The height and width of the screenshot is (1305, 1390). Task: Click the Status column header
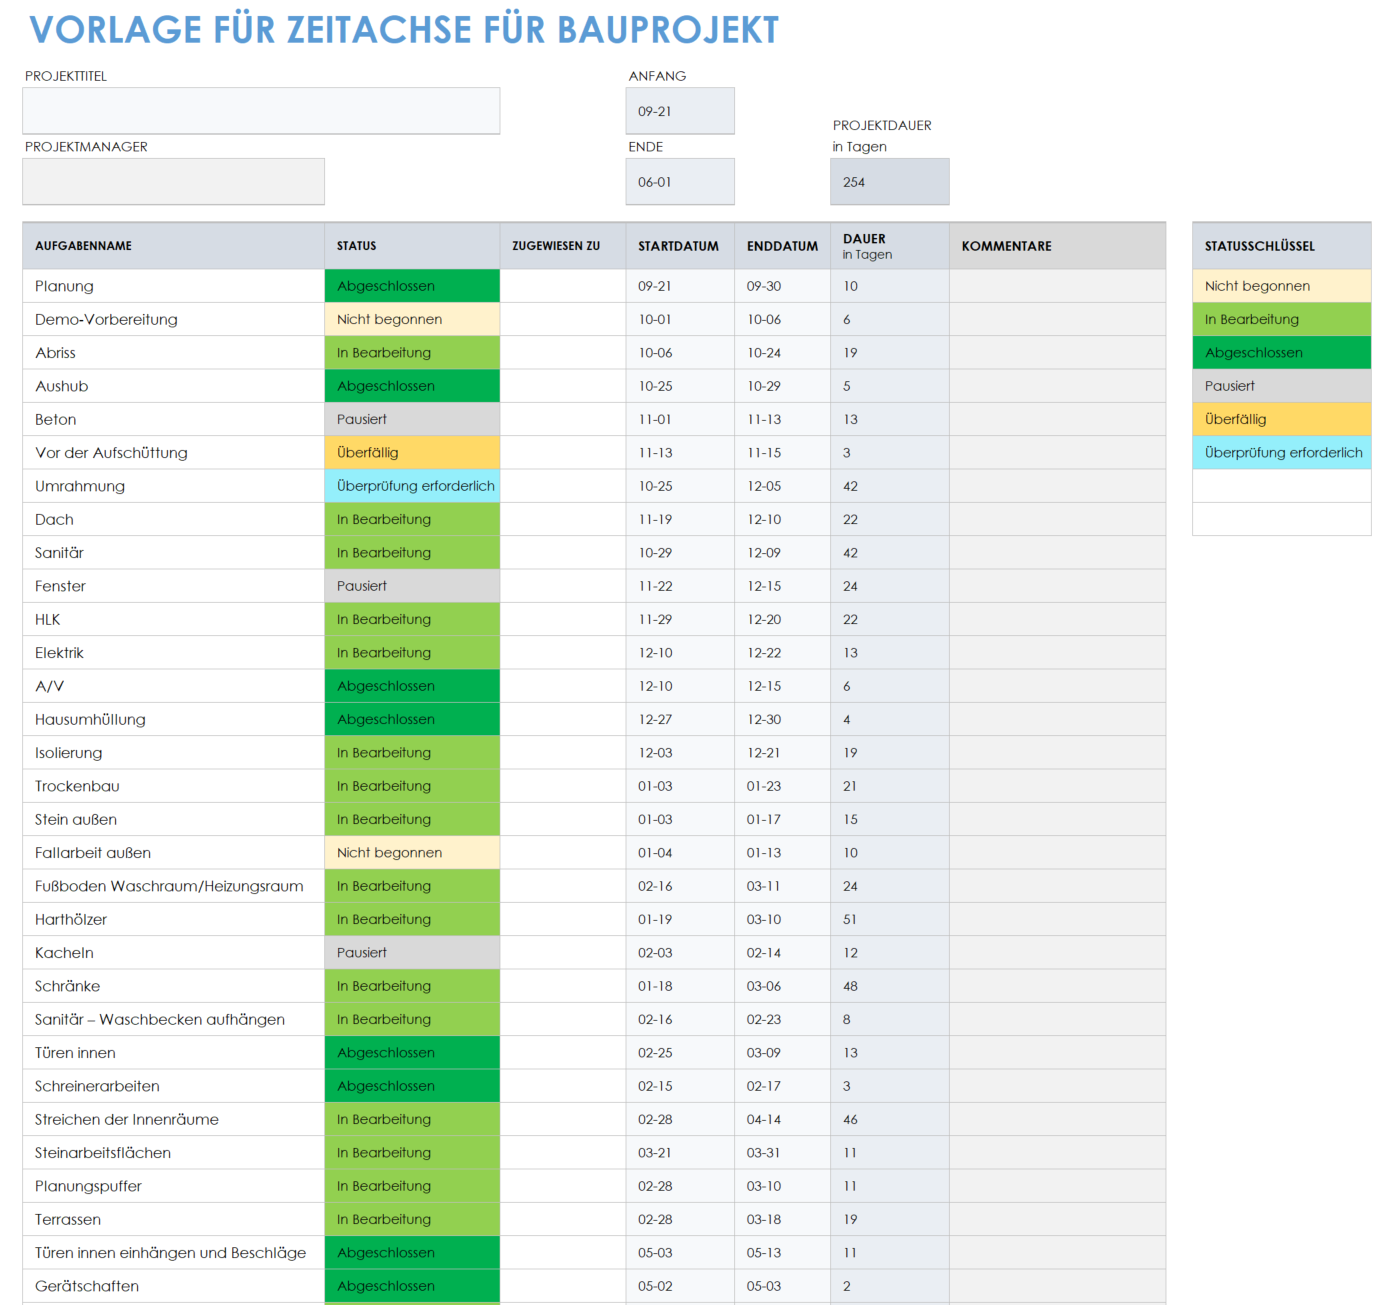point(412,246)
